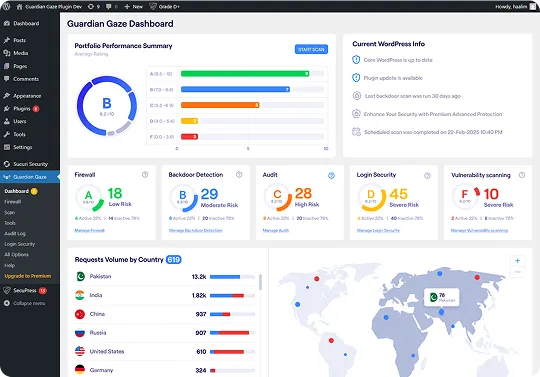Click the Pakistan tooltip on the map
The width and height of the screenshot is (540, 377).
pyautogui.click(x=442, y=297)
